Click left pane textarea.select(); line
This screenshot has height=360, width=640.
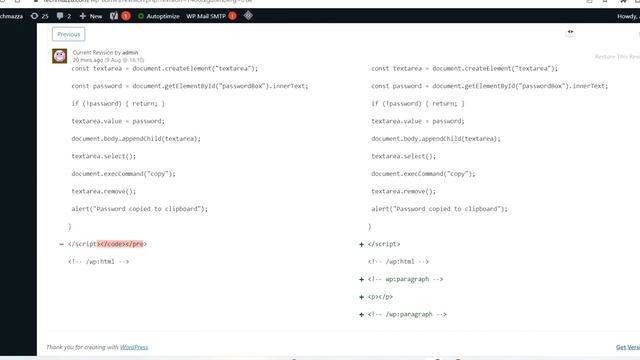tap(104, 156)
